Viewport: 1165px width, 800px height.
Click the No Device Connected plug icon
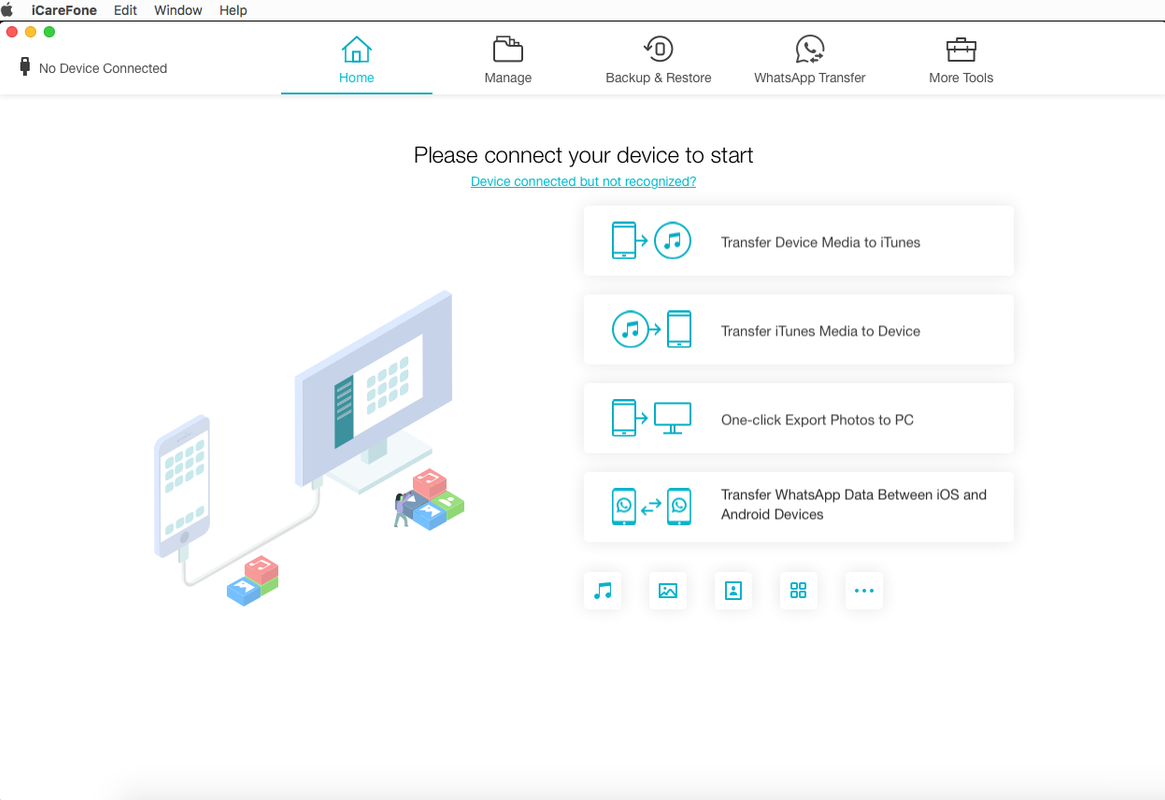[x=25, y=67]
